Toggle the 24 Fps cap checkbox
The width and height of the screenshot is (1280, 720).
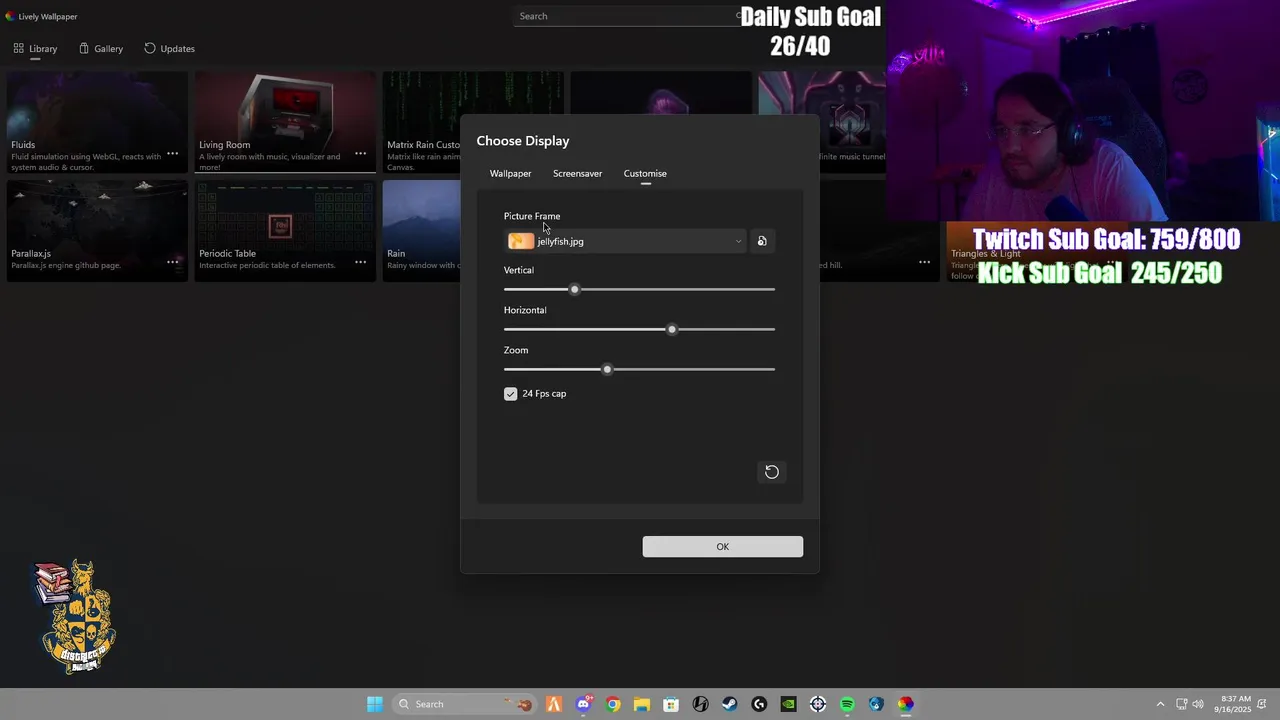click(x=510, y=394)
